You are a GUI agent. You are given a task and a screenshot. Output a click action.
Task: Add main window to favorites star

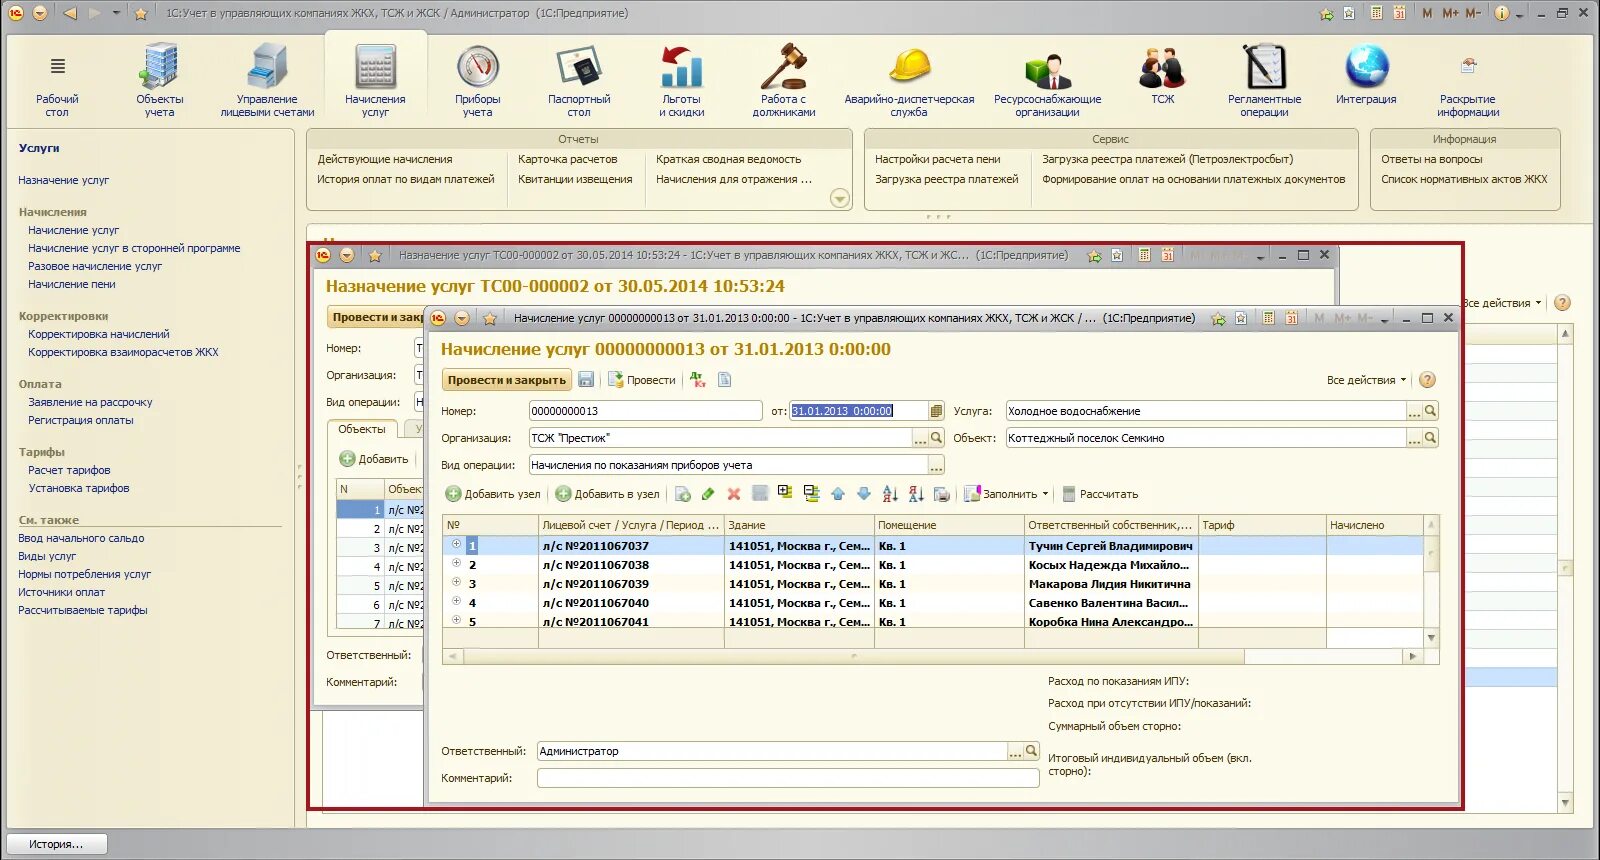(x=141, y=13)
